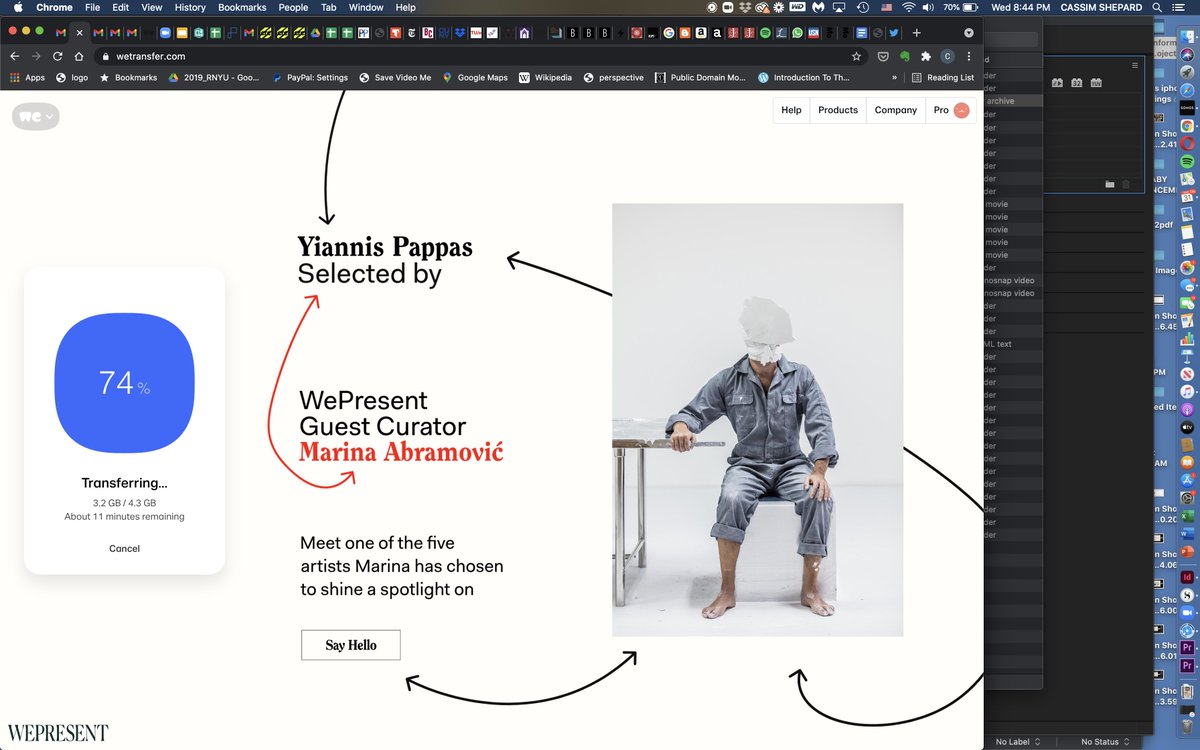Image resolution: width=1200 pixels, height=750 pixels.
Task: Open Chrome profile C avatar
Action: tap(947, 57)
